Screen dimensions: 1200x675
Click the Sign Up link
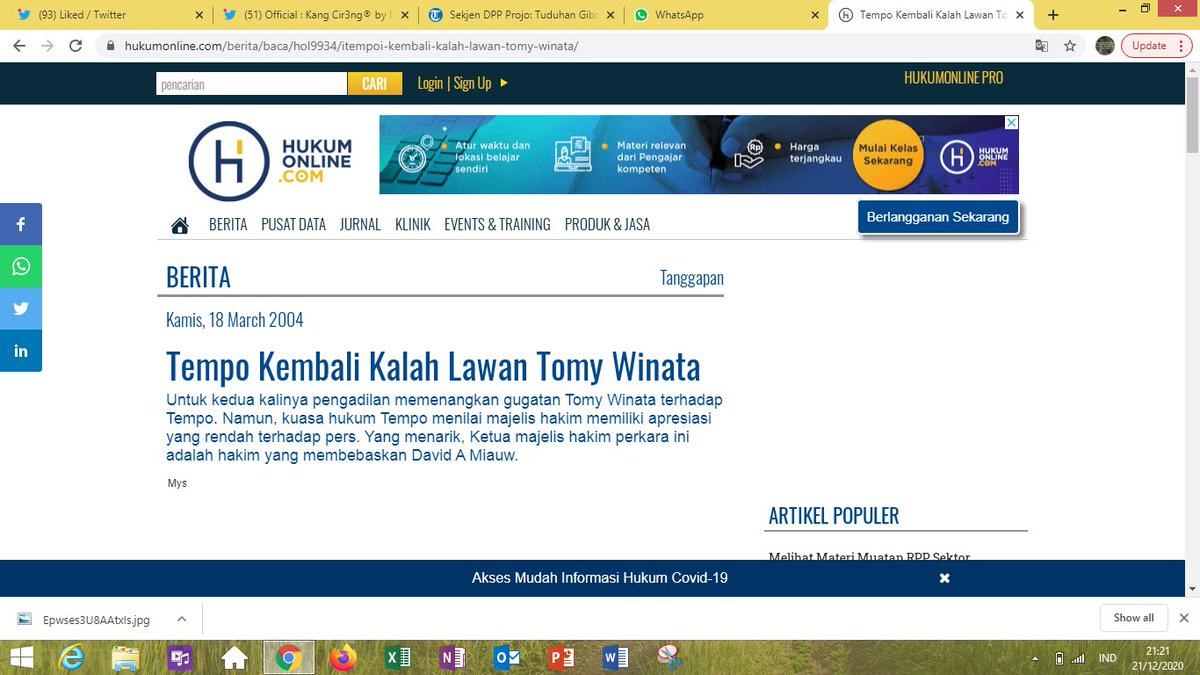[x=472, y=83]
